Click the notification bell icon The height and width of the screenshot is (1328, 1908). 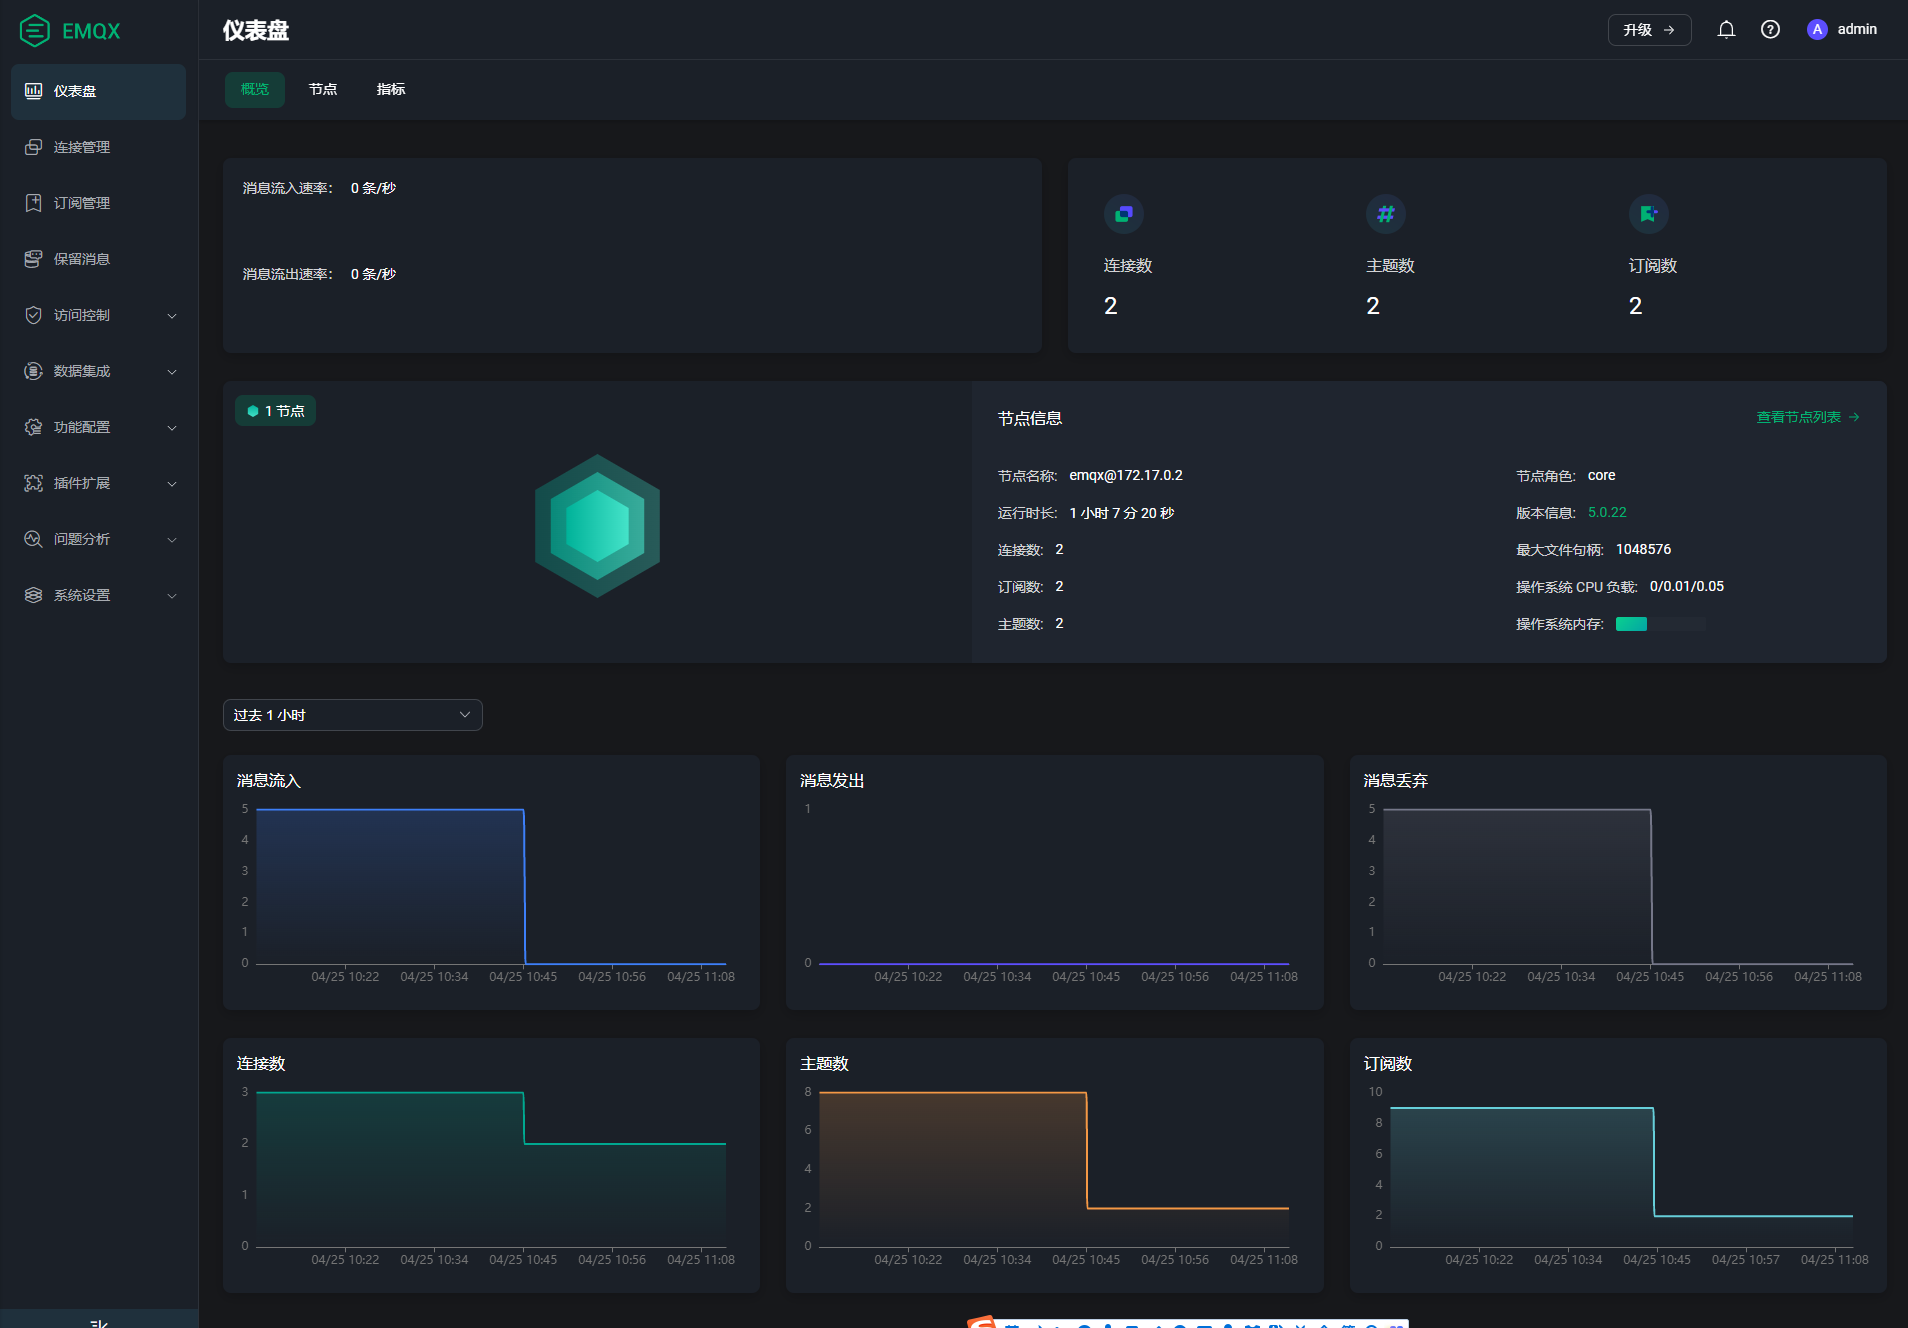click(x=1726, y=30)
